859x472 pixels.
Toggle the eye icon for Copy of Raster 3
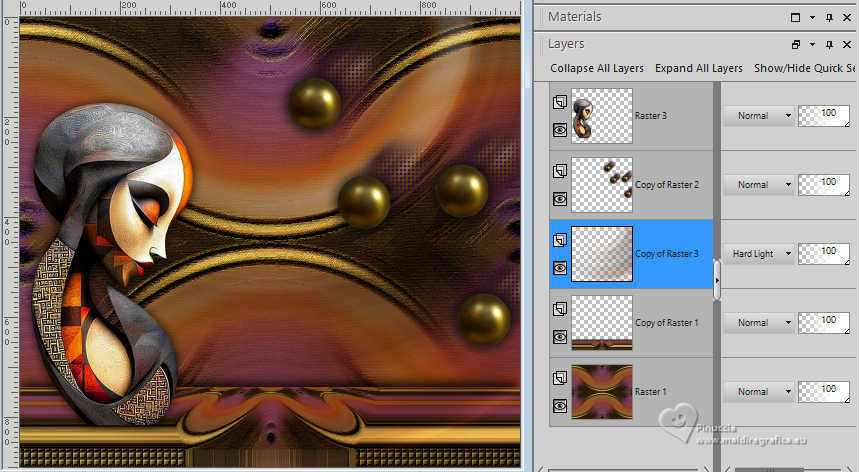coord(559,268)
